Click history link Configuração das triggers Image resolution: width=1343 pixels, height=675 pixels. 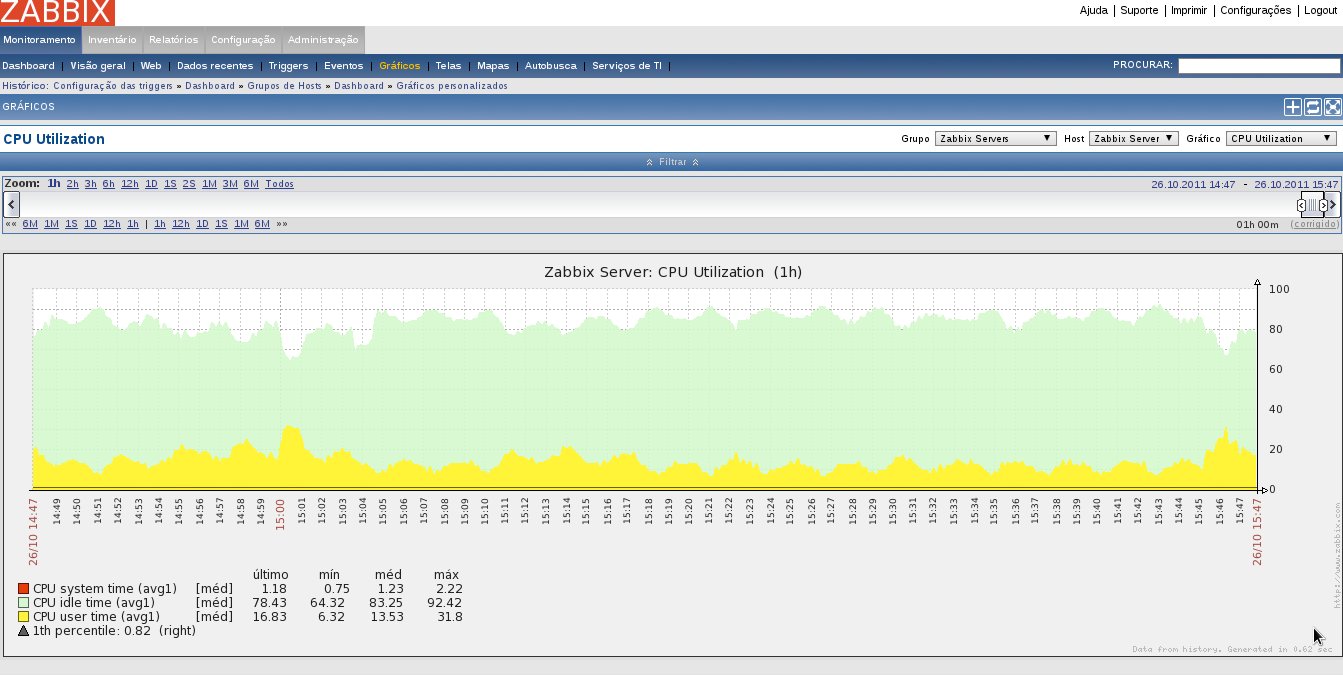point(115,86)
